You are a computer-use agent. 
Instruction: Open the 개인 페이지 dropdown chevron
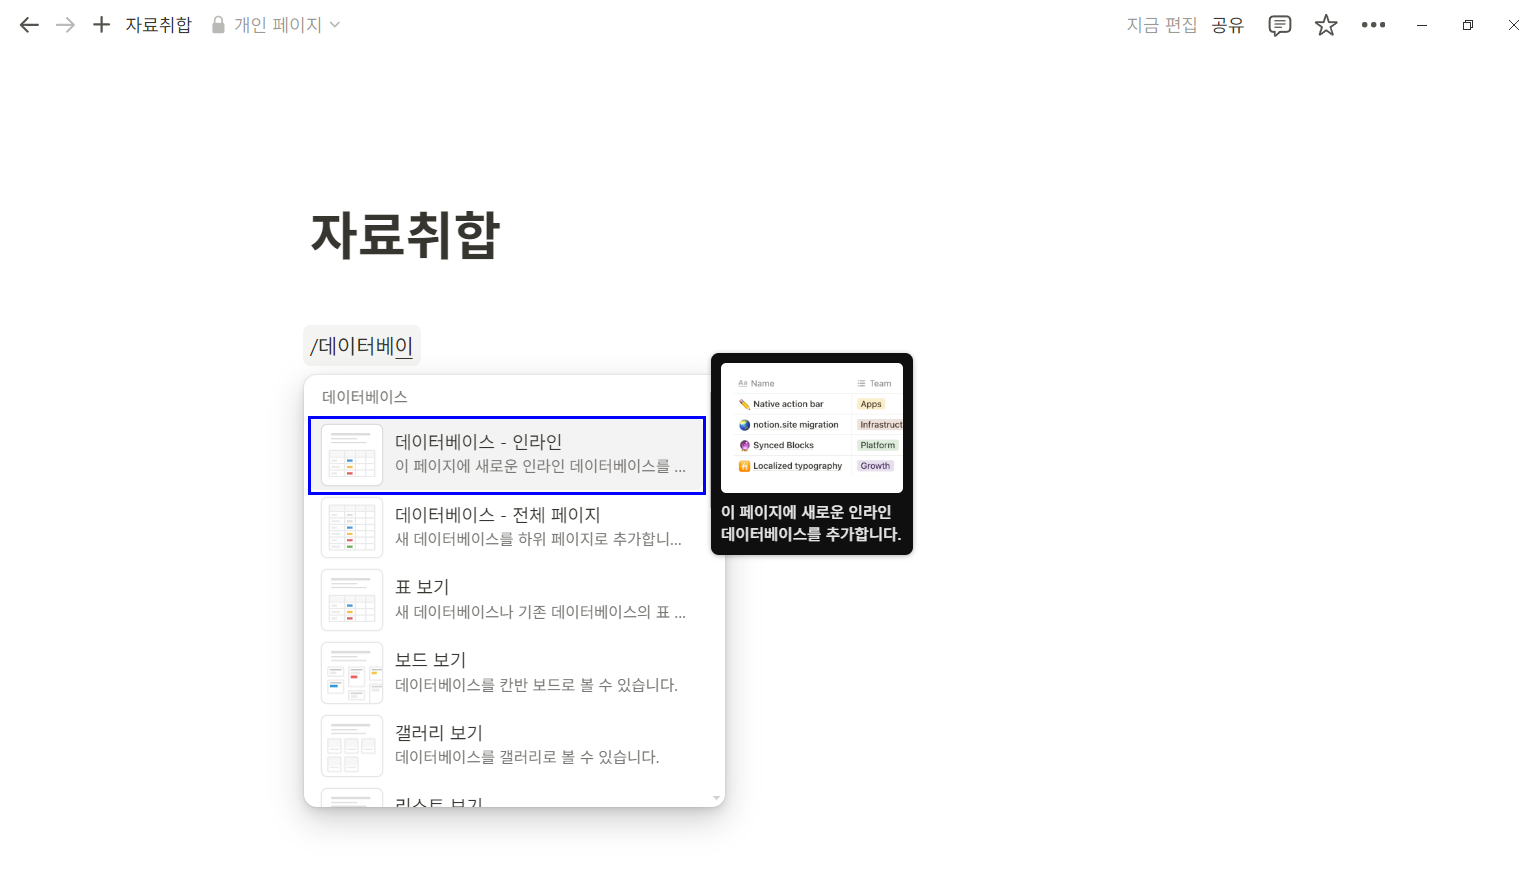336,25
